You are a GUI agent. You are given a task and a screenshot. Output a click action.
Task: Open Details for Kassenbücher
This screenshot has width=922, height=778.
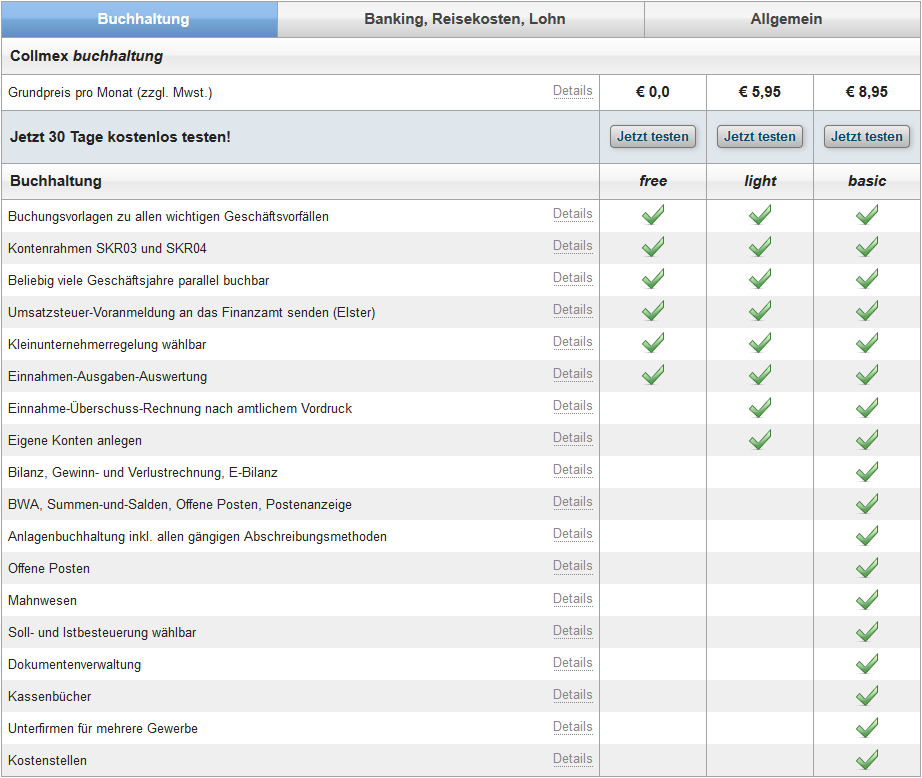(573, 695)
